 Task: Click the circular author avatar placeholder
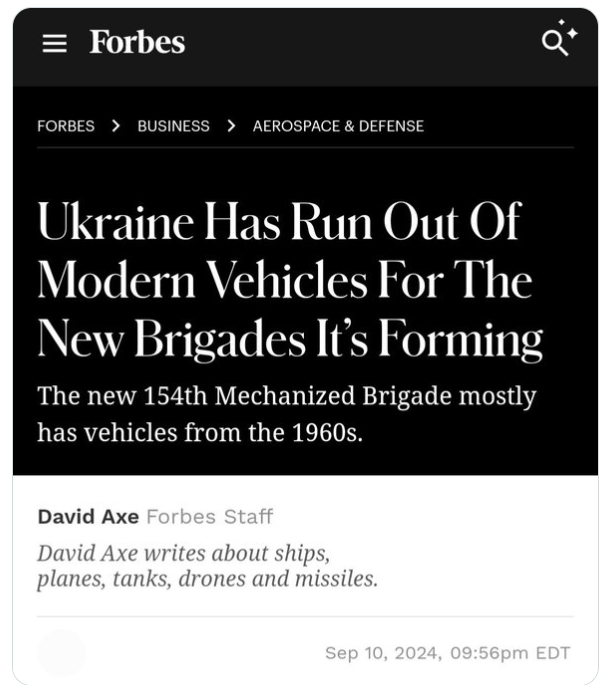point(61,653)
